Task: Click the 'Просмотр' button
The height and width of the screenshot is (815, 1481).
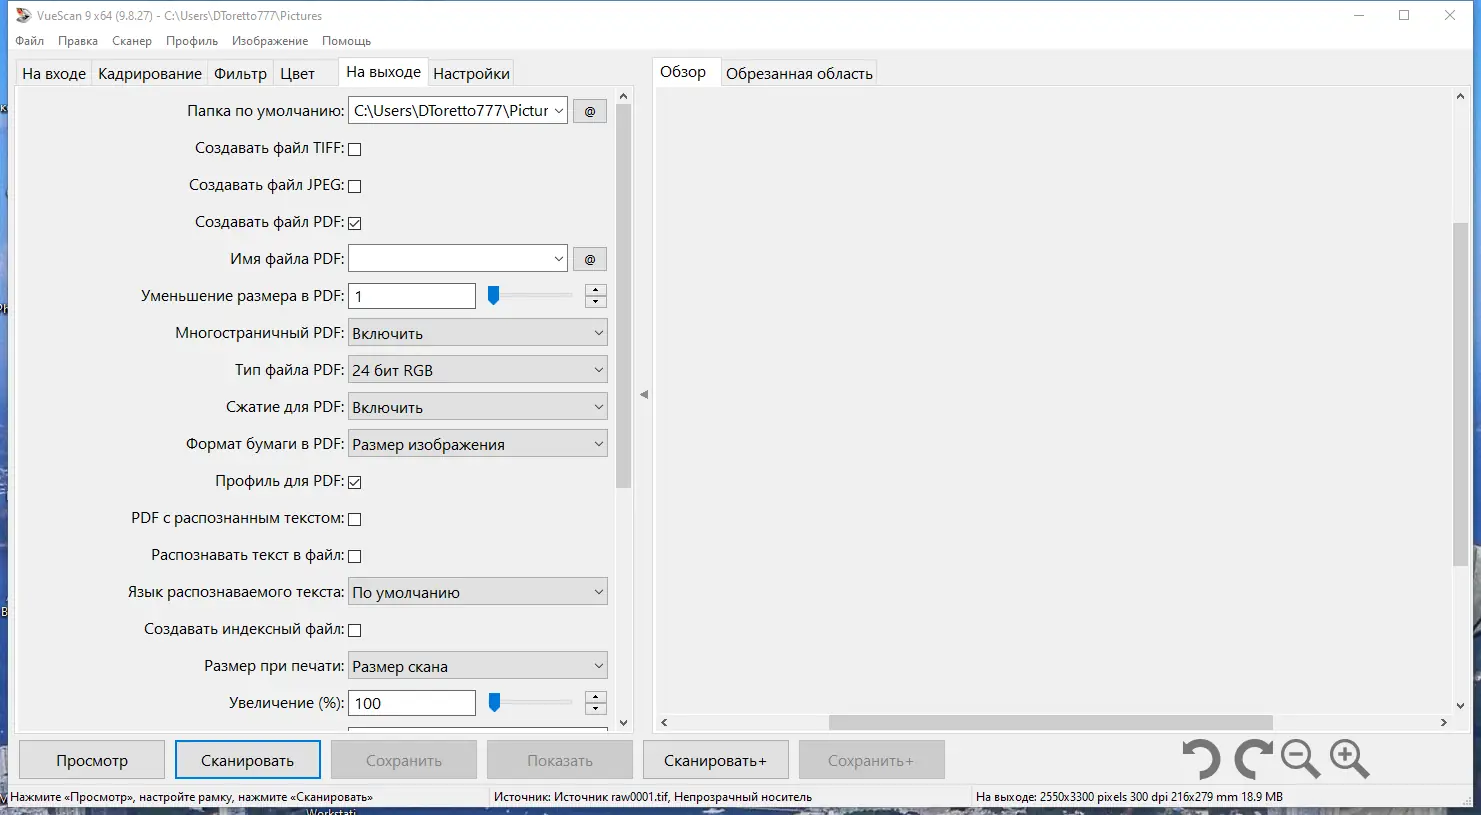Action: (x=92, y=760)
